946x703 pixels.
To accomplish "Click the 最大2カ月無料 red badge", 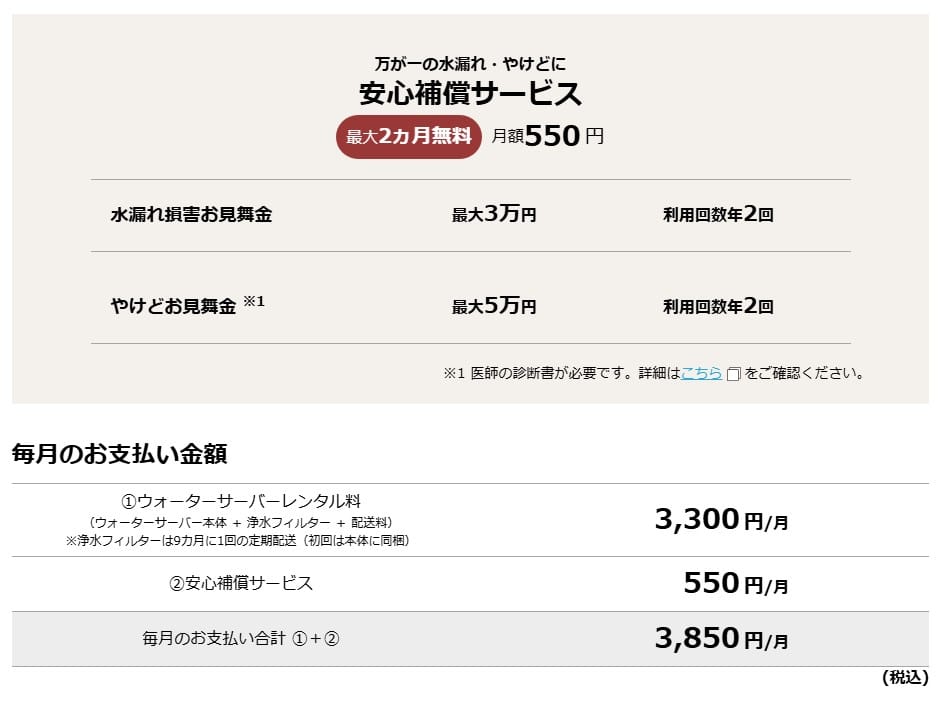I will click(408, 136).
